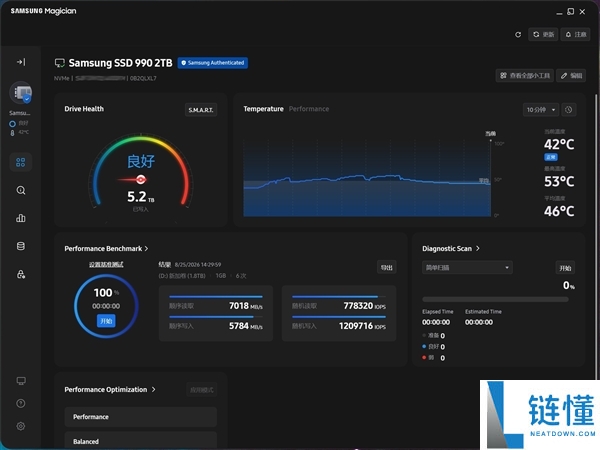
Task: Open the S.M.A.R.T. details button
Action: coord(201,110)
